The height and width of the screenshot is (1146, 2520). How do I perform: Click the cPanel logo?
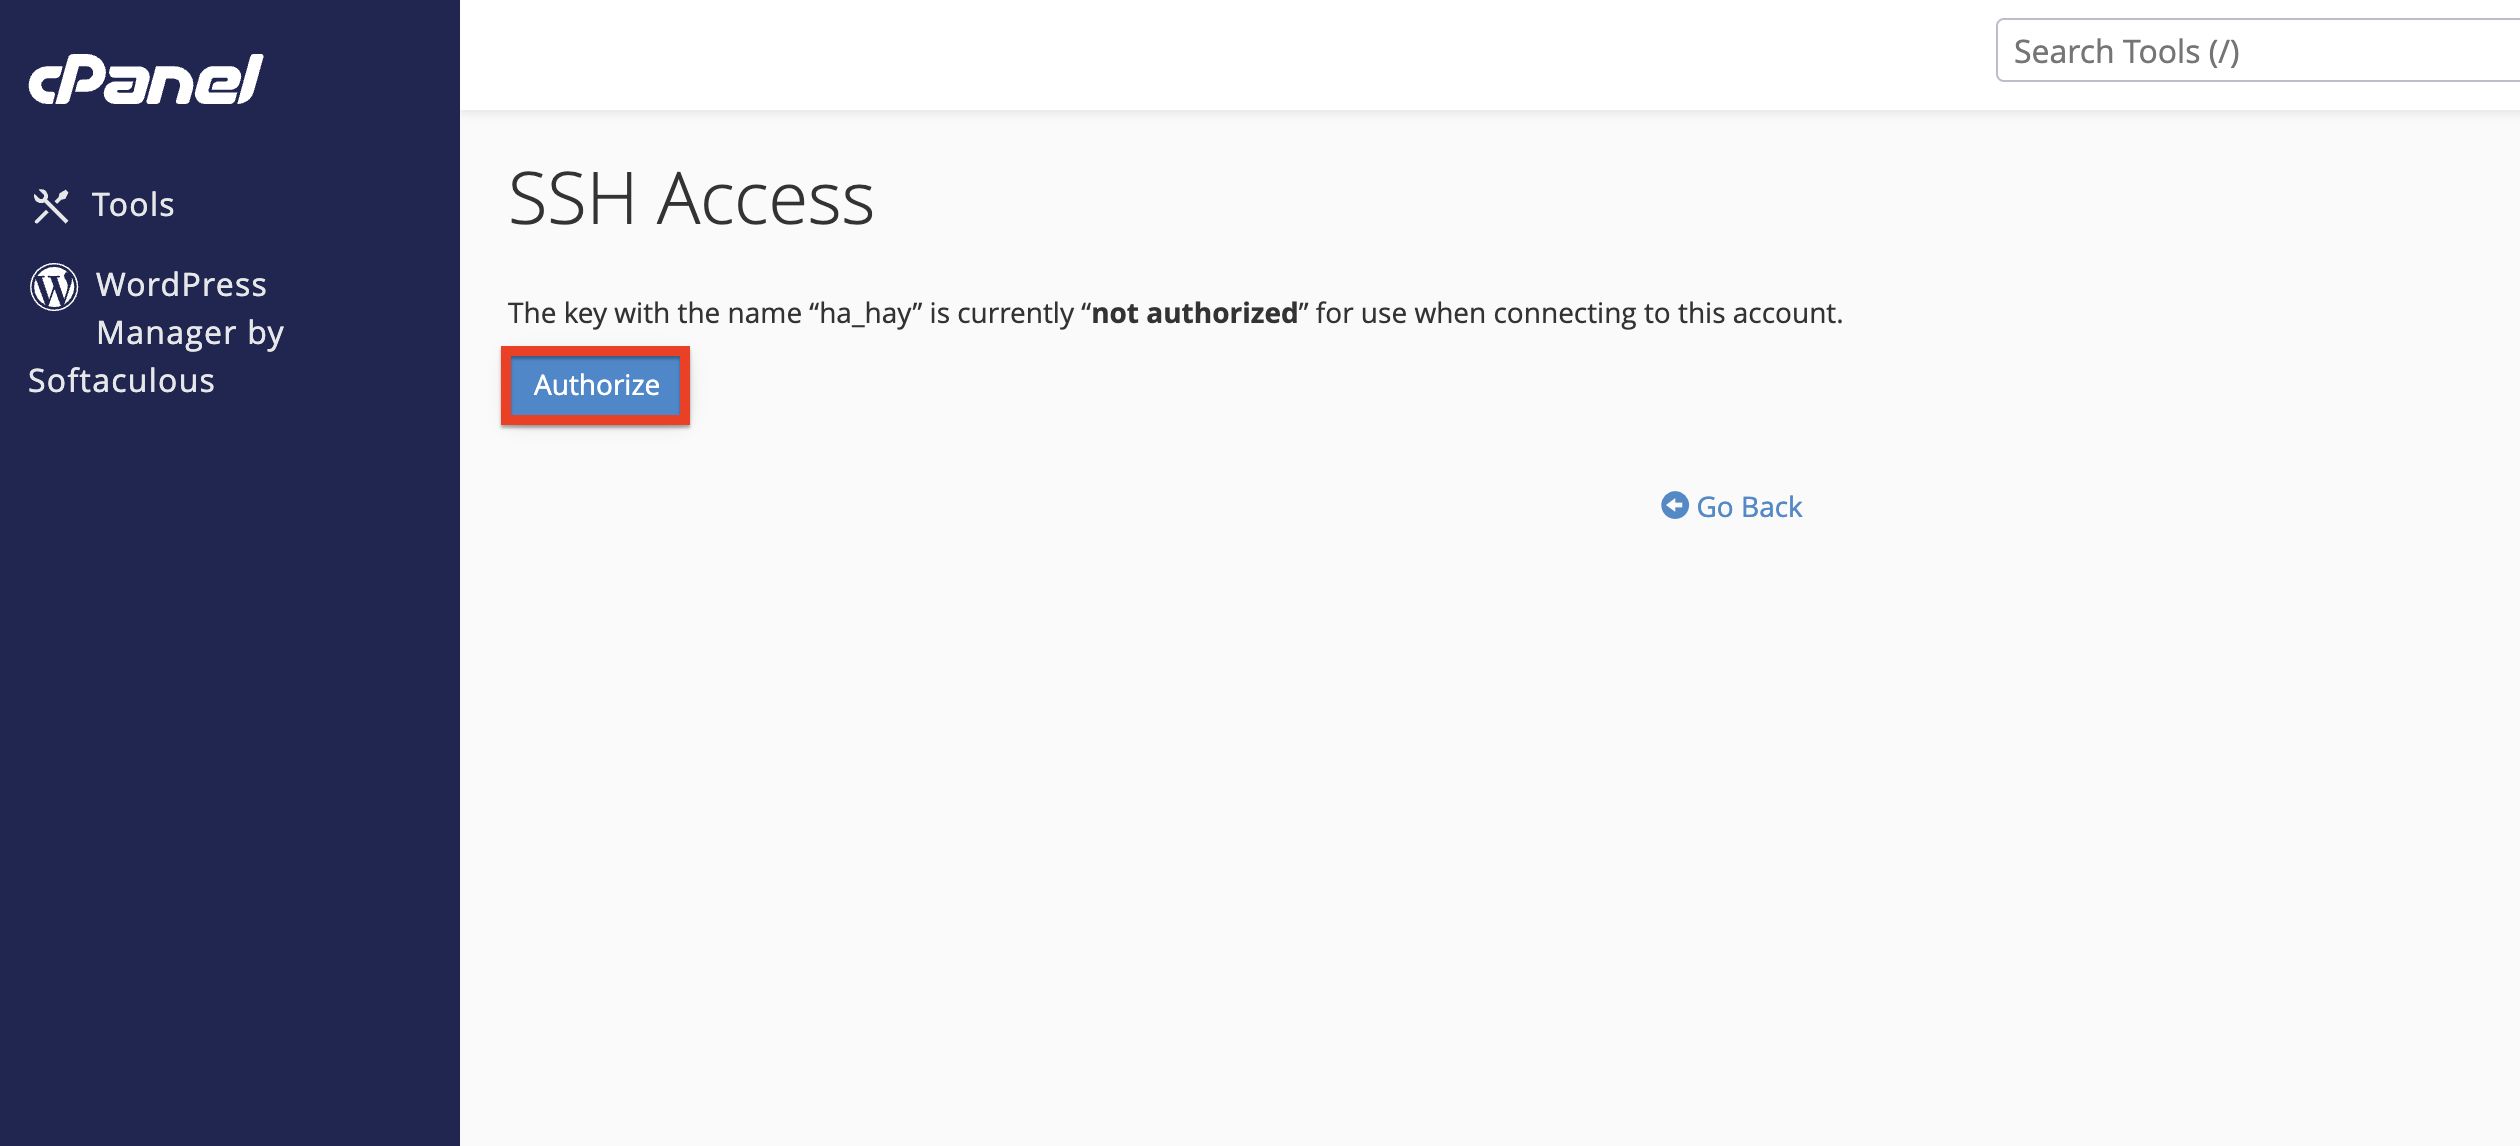(x=146, y=79)
